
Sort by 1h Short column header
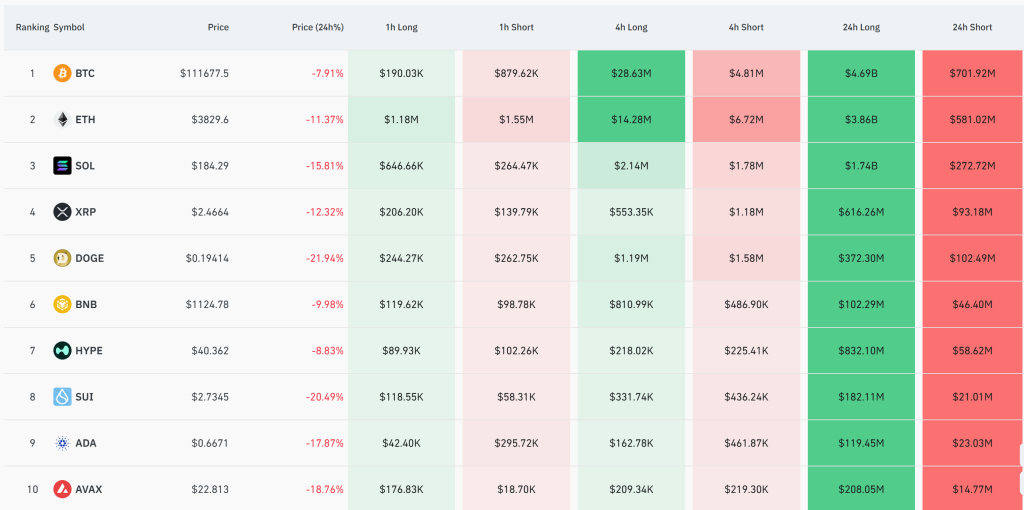point(516,27)
